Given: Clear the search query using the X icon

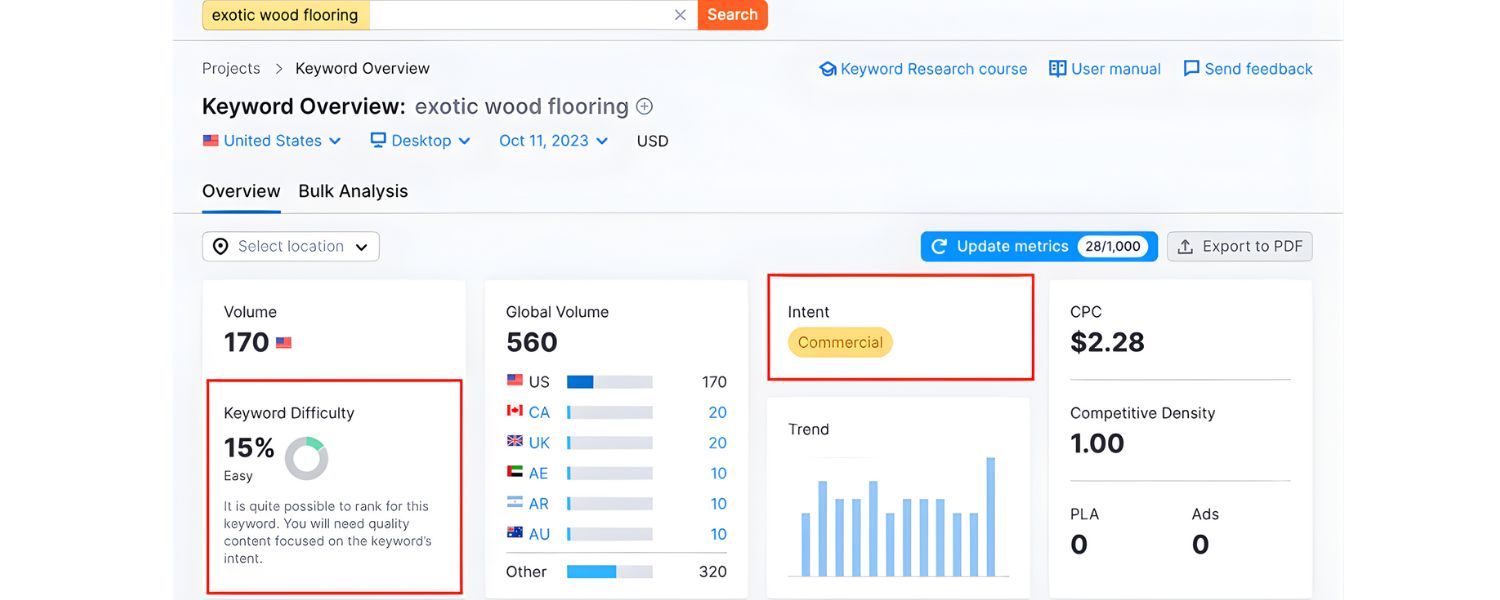Looking at the screenshot, I should (x=680, y=15).
